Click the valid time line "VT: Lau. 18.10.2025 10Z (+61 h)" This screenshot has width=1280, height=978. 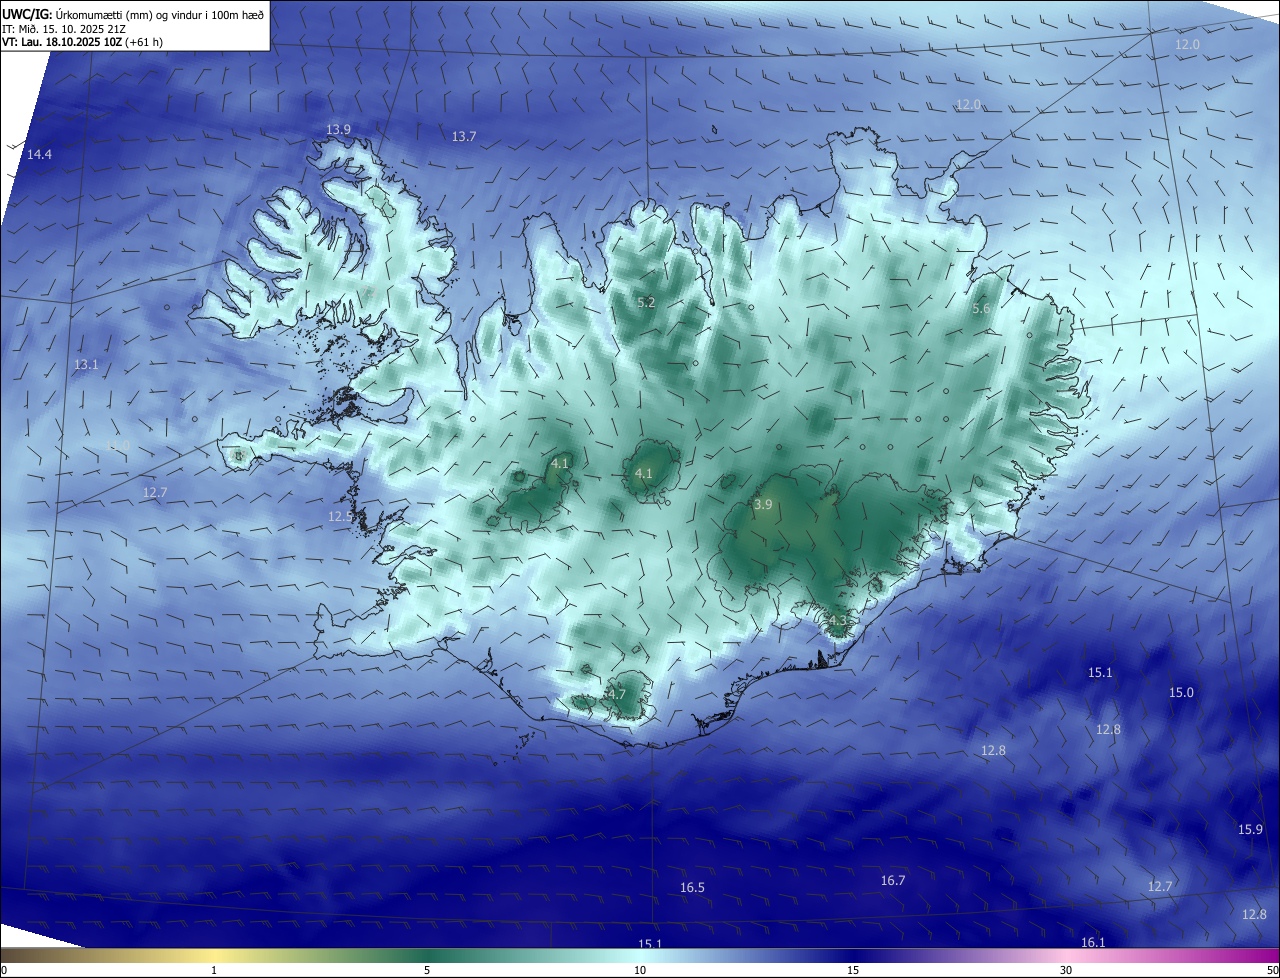coord(83,42)
